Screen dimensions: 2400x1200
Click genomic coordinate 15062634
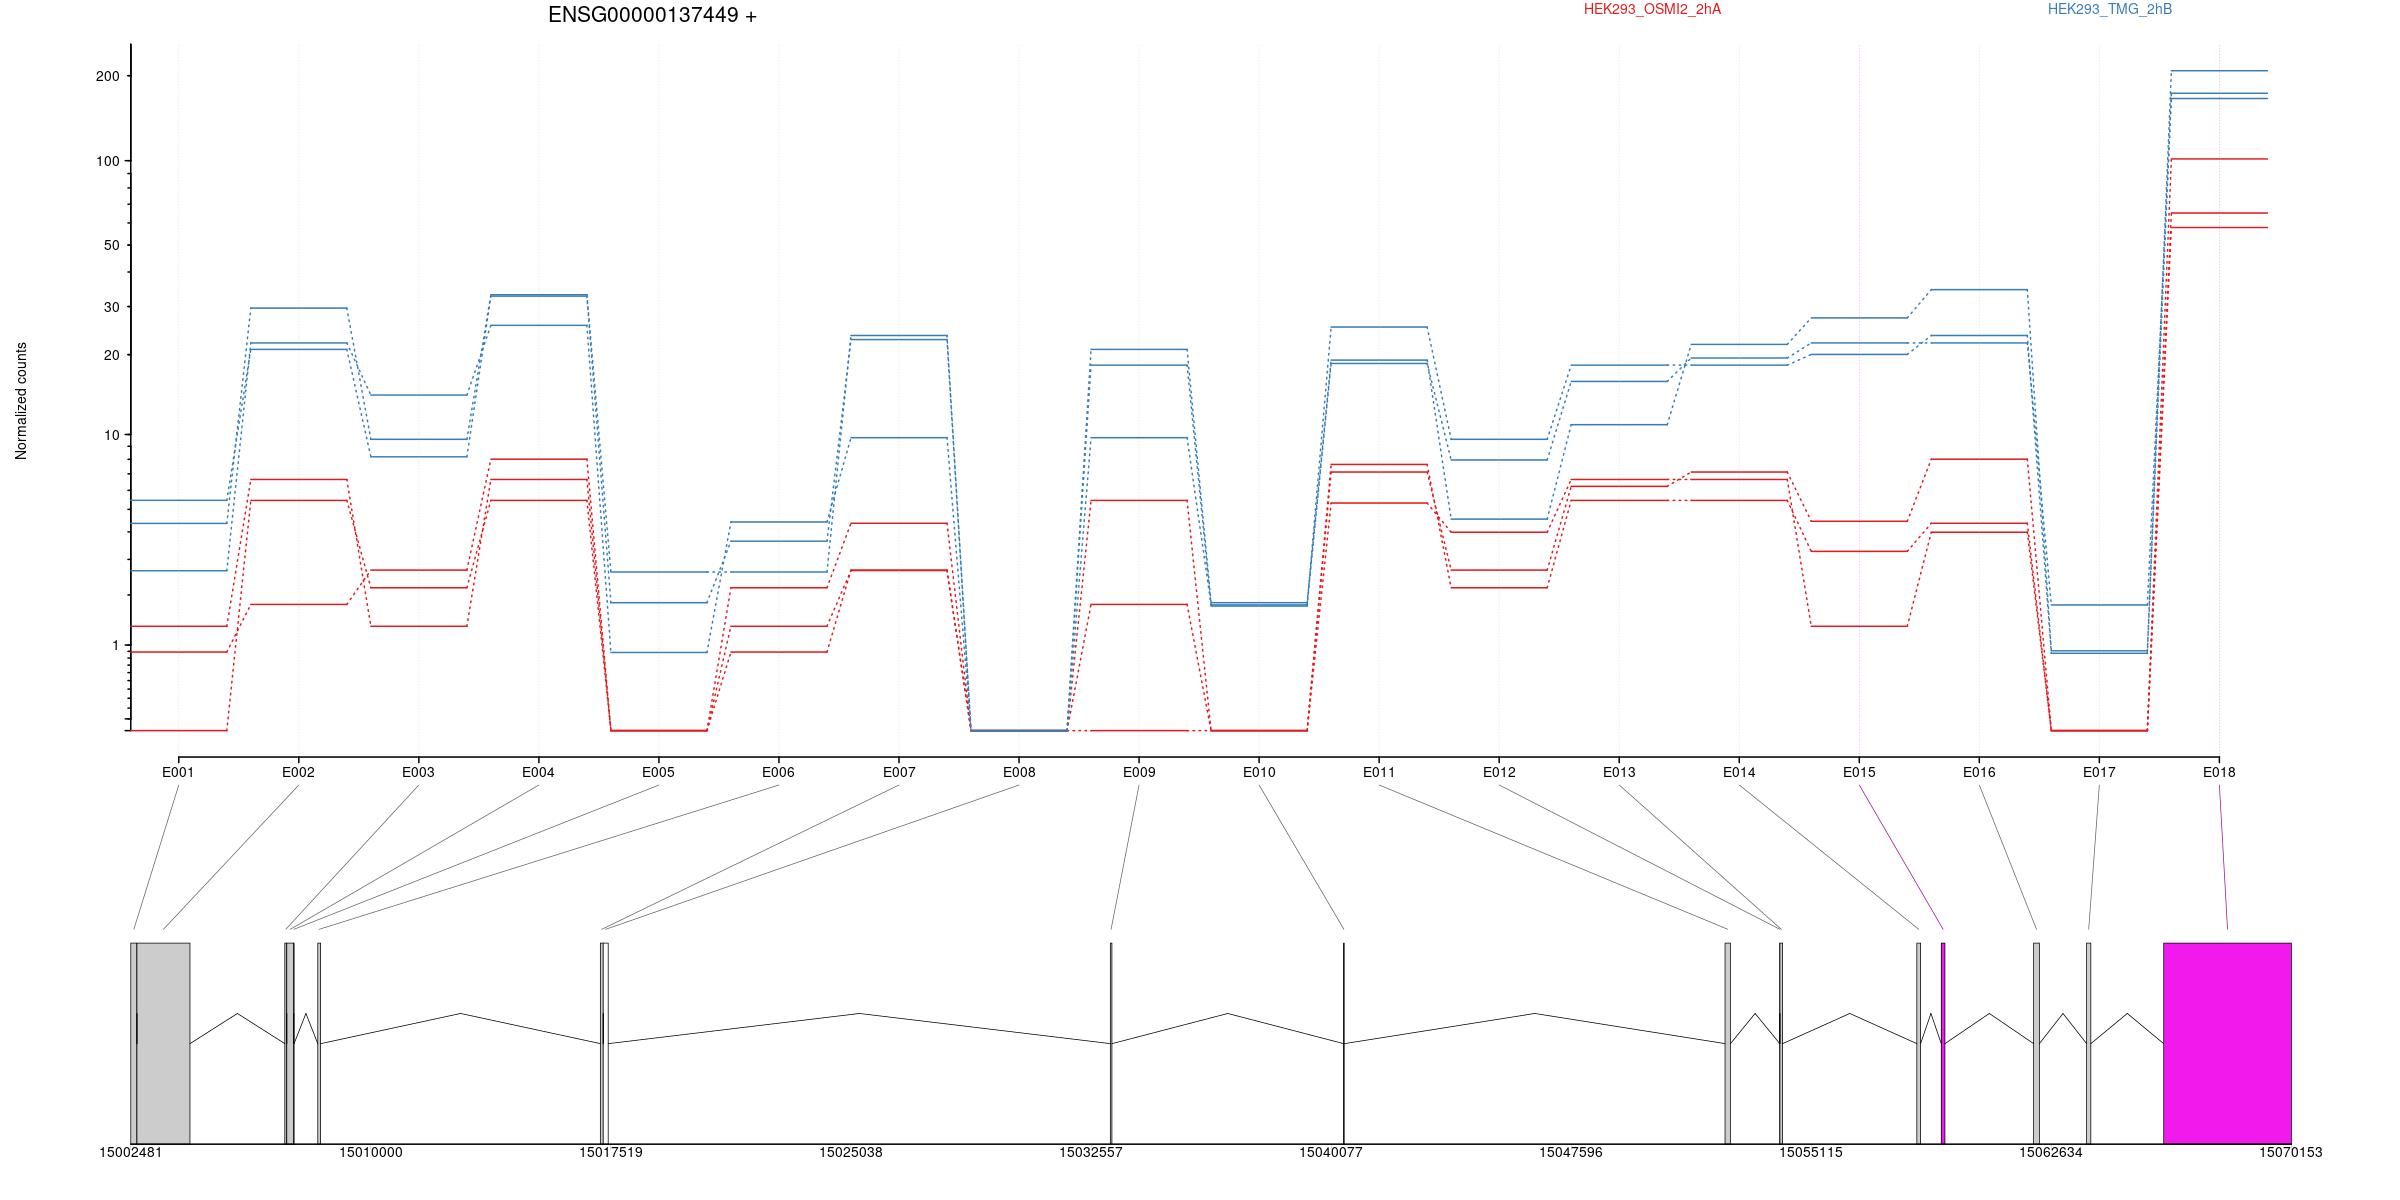pos(2050,1152)
